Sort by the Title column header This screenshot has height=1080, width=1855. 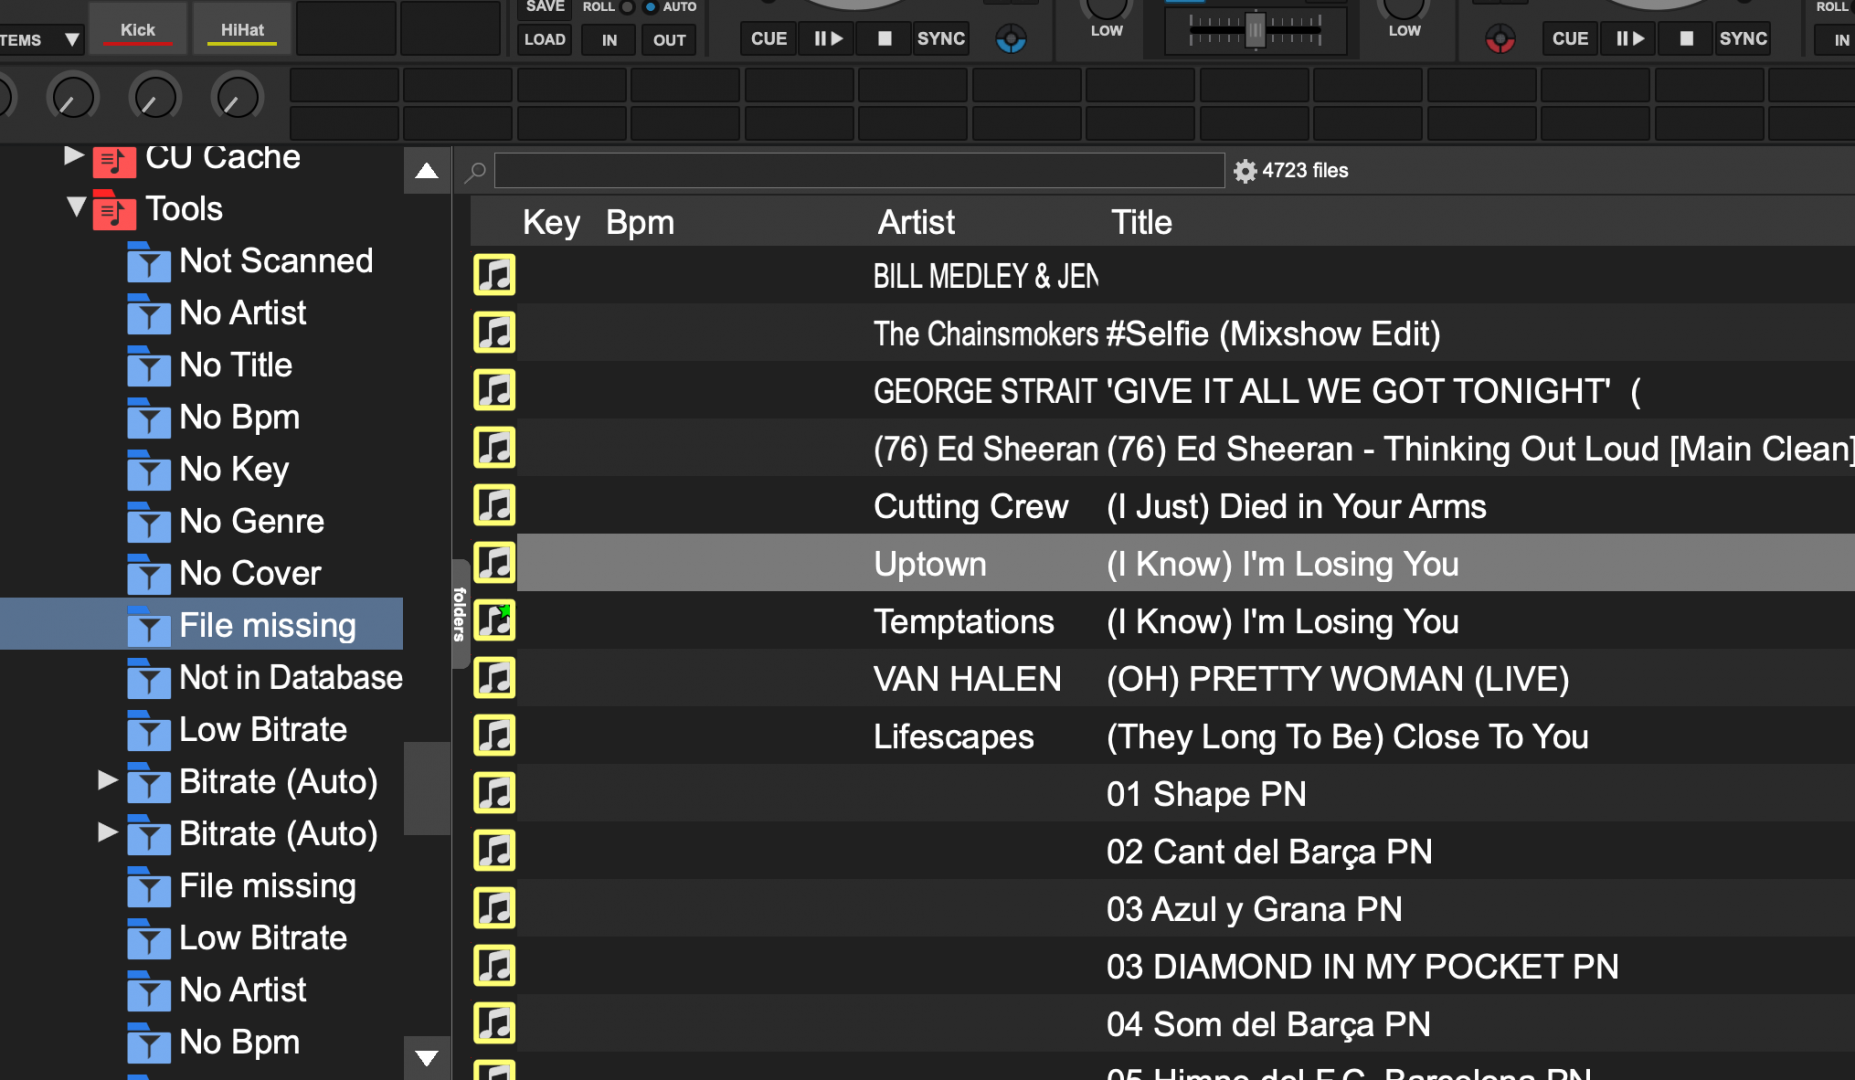tap(1141, 222)
